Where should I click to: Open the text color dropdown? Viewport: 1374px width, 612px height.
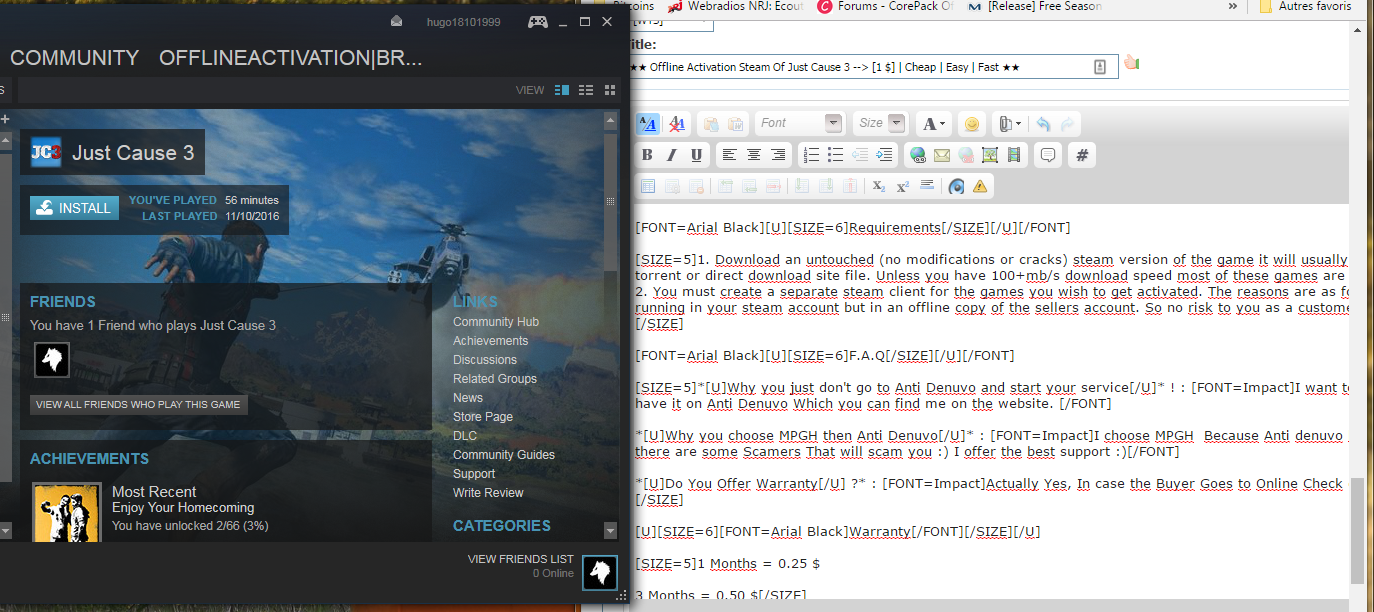pyautogui.click(x=934, y=124)
